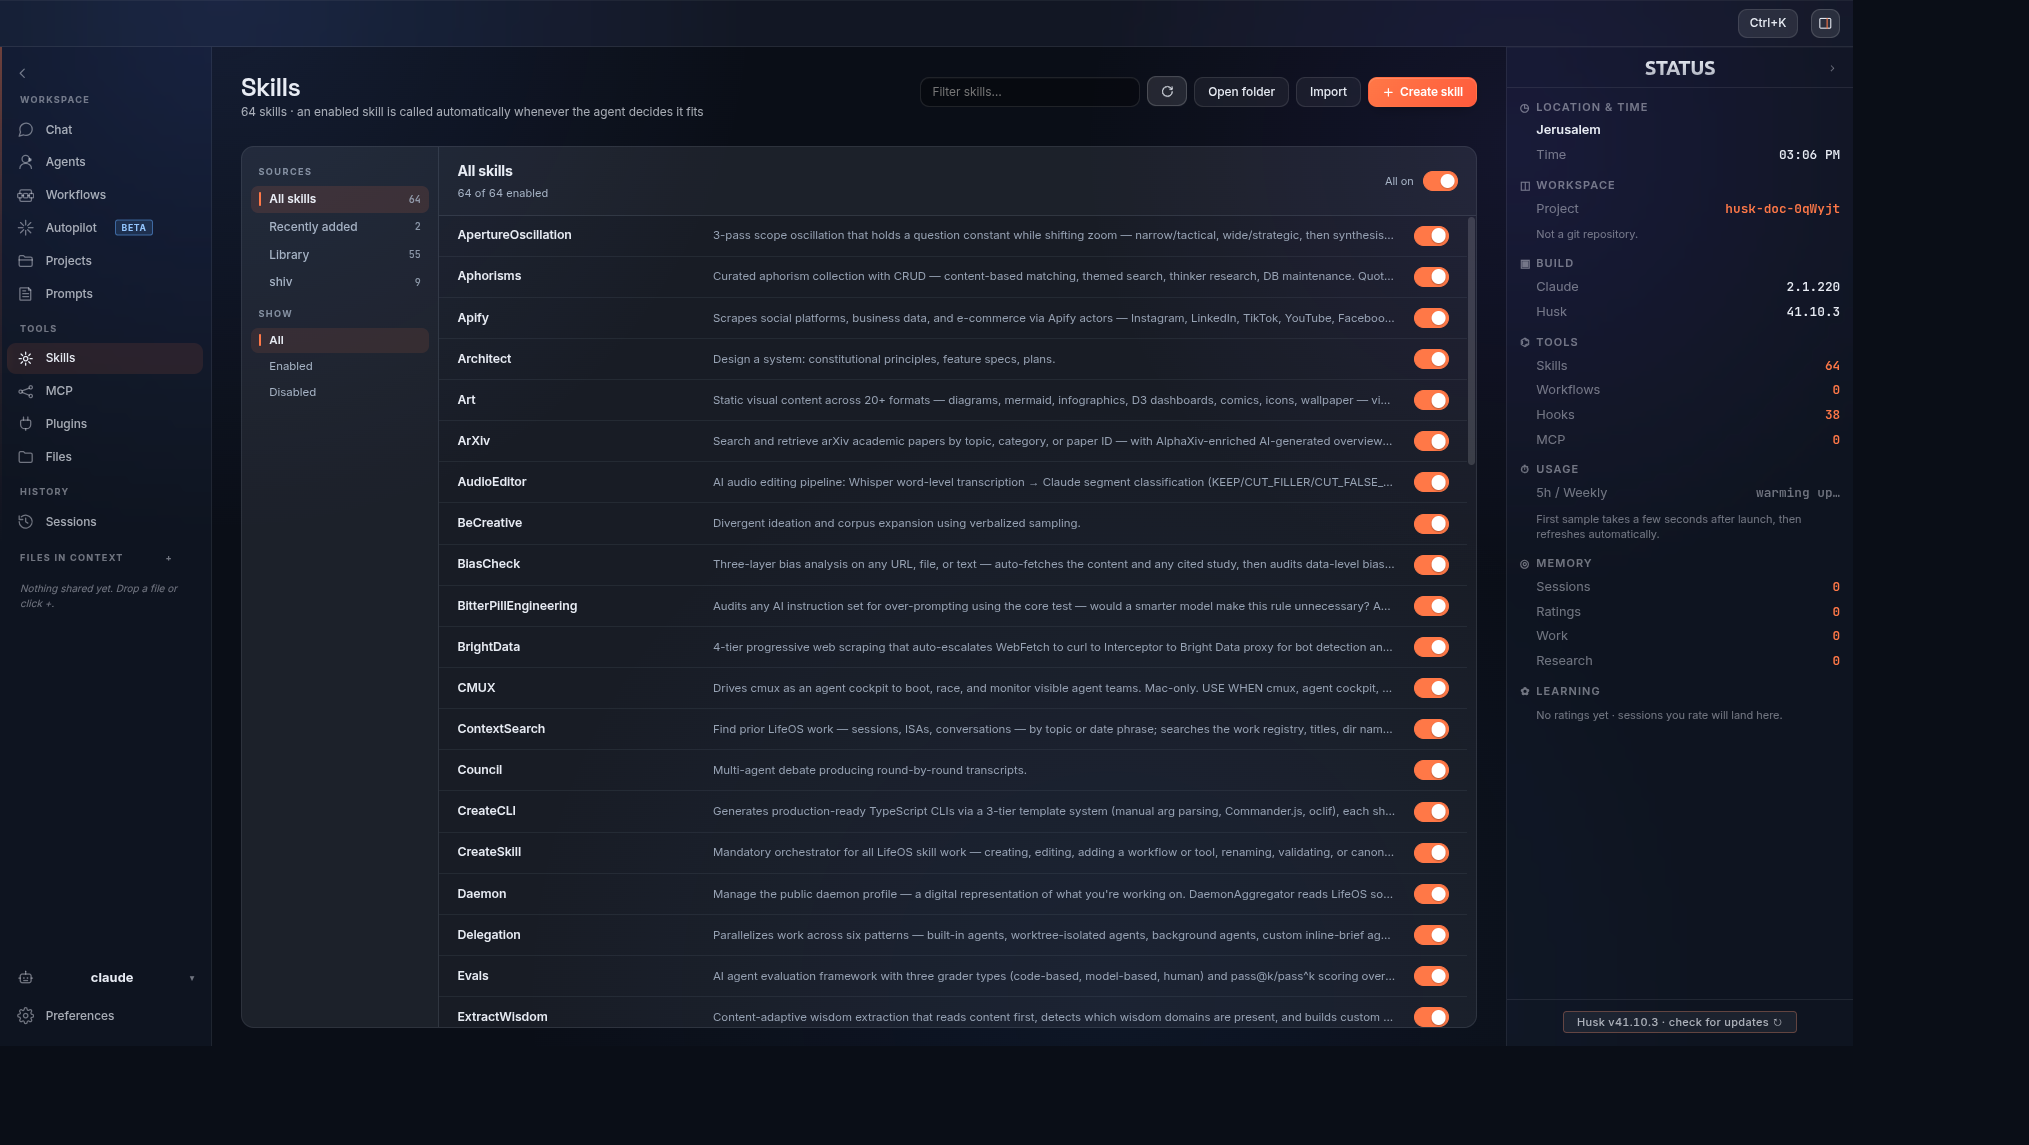Toggle the Daemon skill switch
Screen dimensions: 2029x1145
(1431, 894)
